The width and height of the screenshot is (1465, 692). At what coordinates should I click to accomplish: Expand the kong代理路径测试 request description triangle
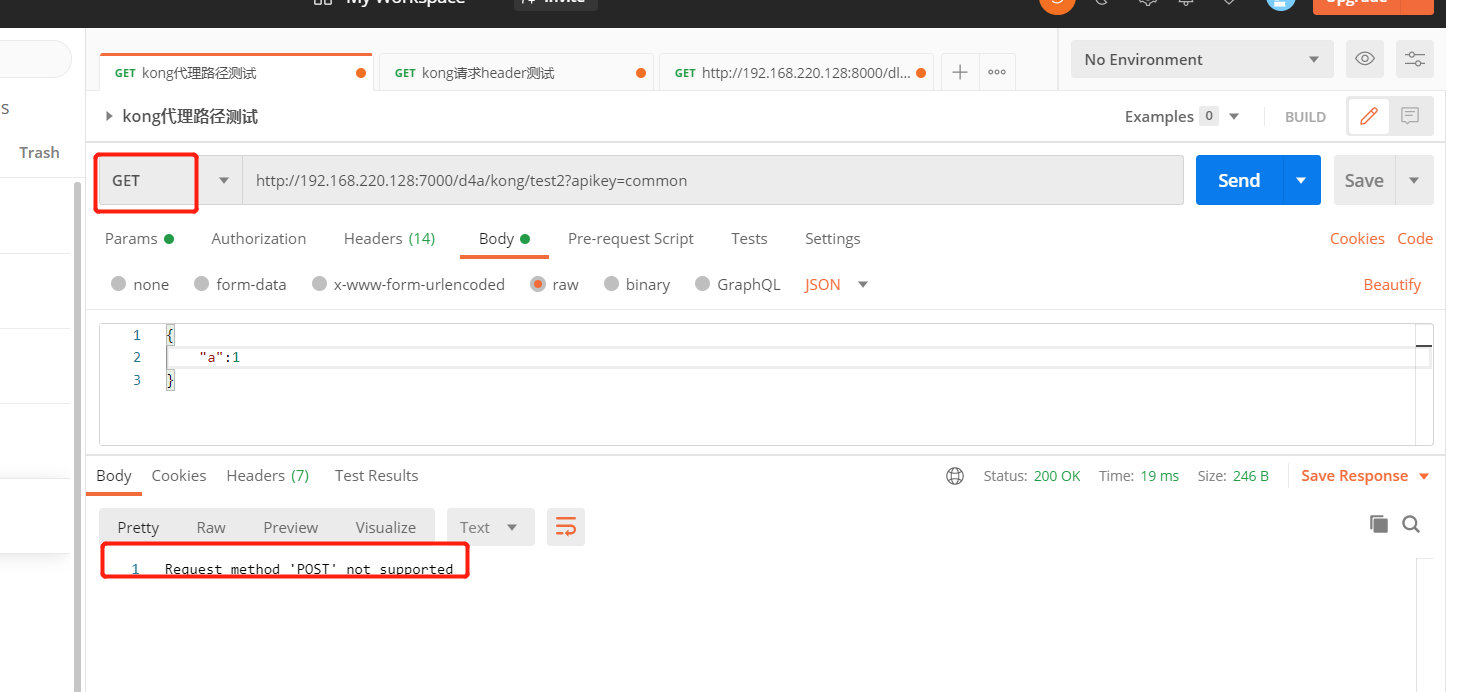pos(109,116)
